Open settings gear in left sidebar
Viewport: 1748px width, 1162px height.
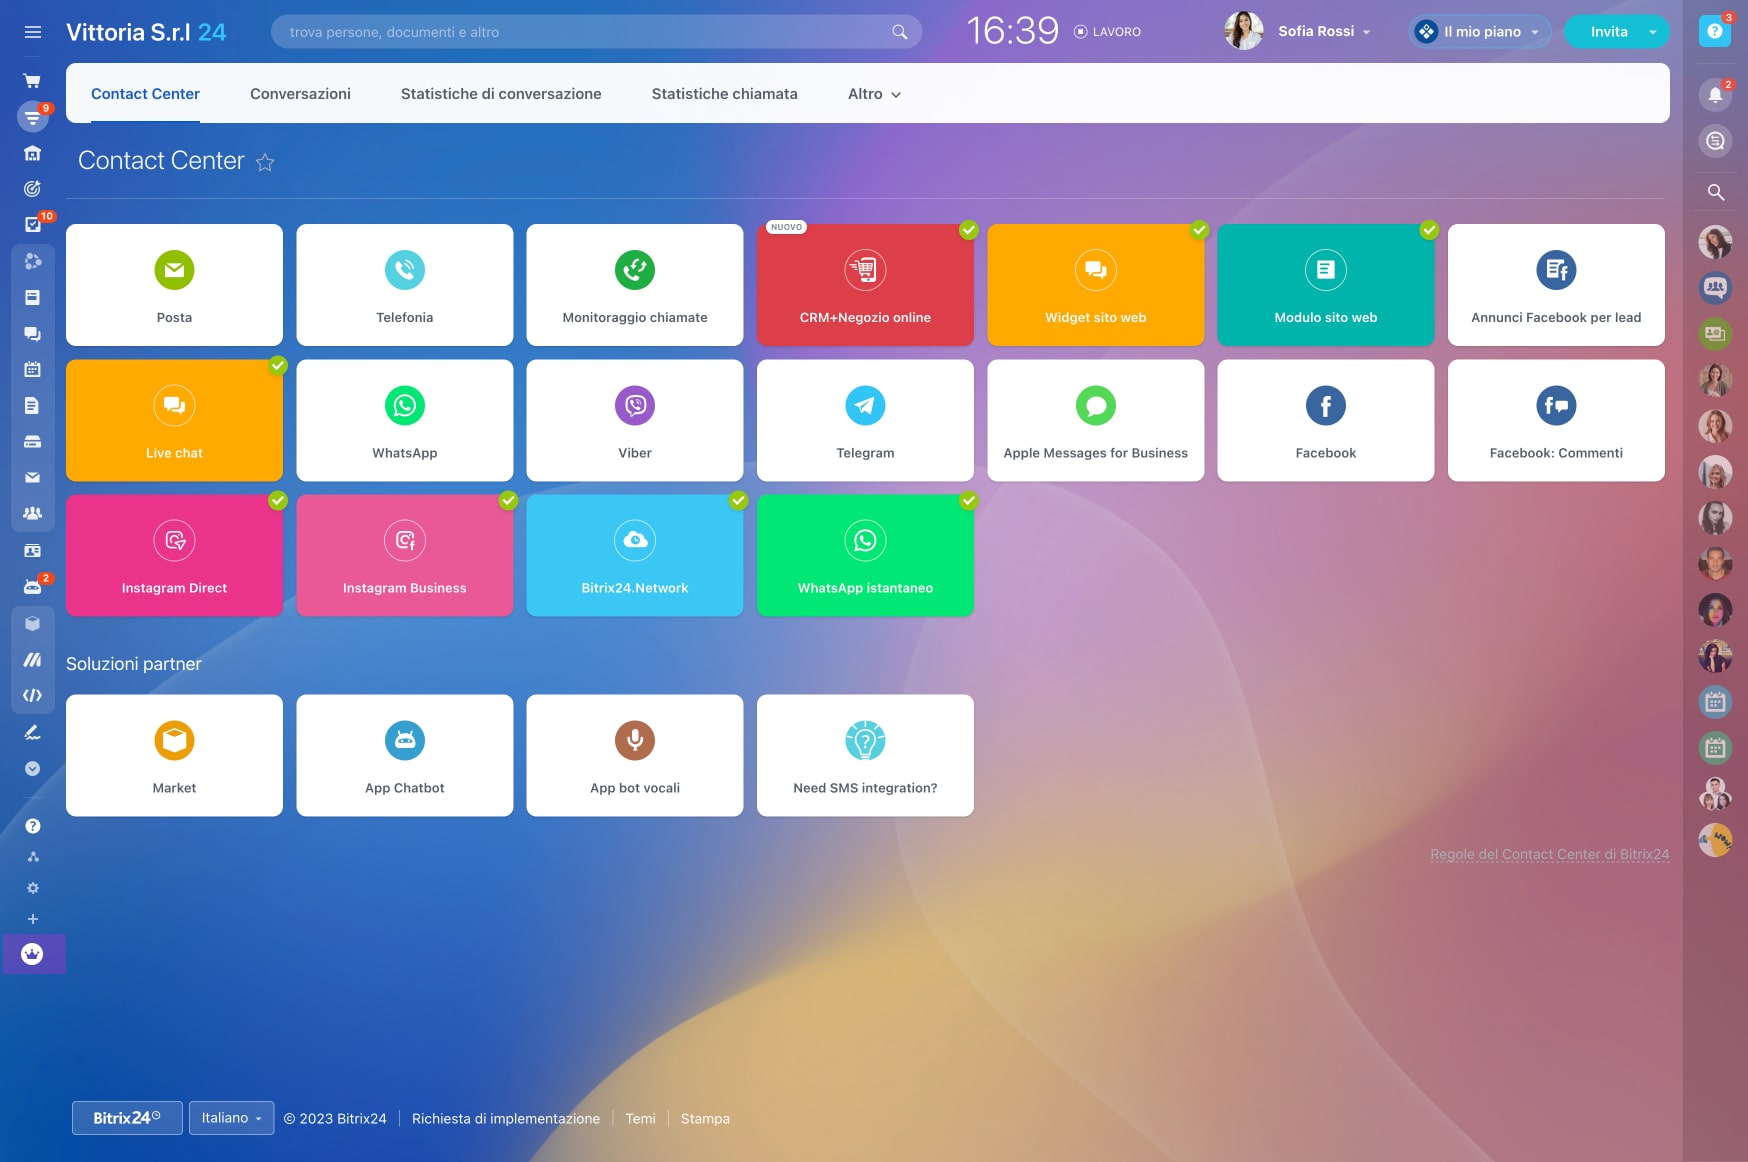point(32,888)
